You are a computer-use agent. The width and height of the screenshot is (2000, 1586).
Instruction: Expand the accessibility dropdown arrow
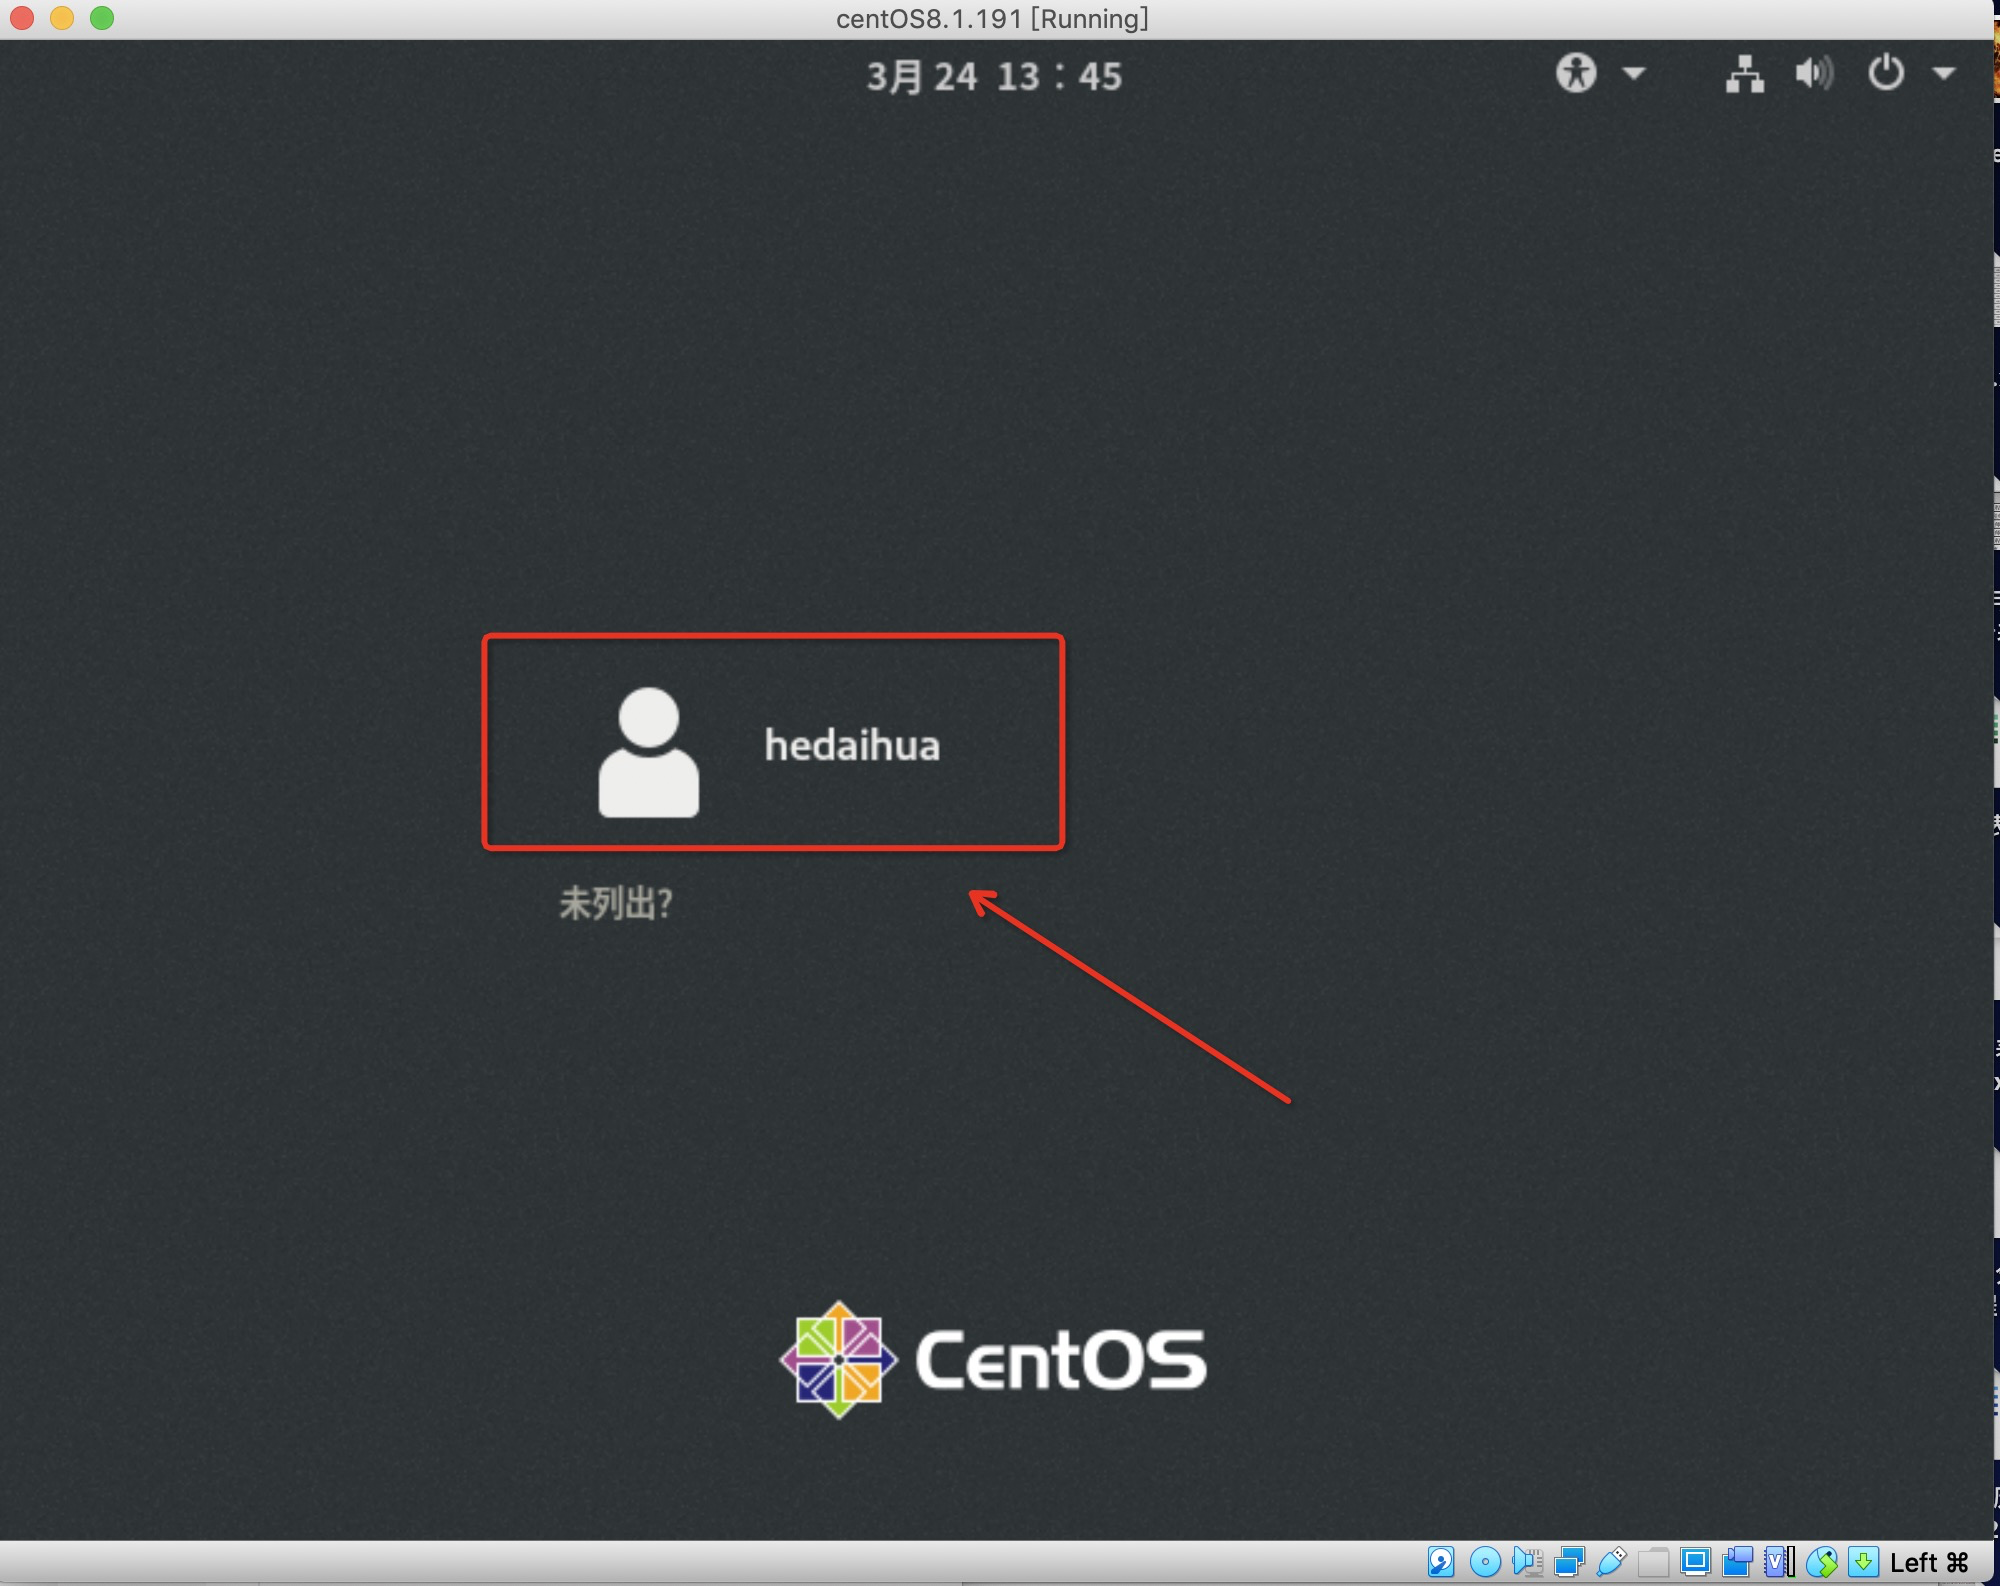click(x=1634, y=73)
